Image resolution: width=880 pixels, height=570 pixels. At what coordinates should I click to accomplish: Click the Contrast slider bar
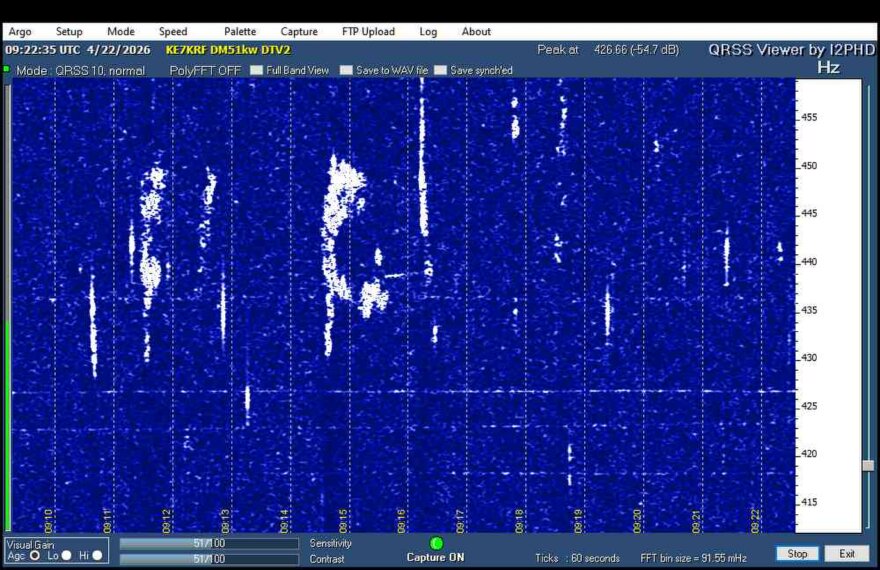click(x=209, y=559)
